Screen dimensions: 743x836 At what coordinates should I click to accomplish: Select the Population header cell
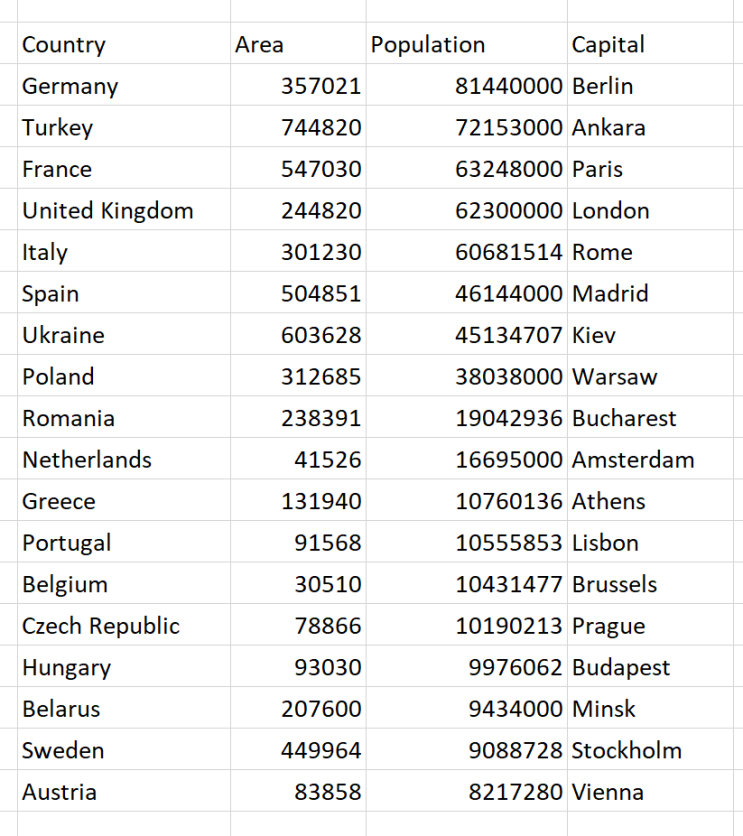pos(428,45)
